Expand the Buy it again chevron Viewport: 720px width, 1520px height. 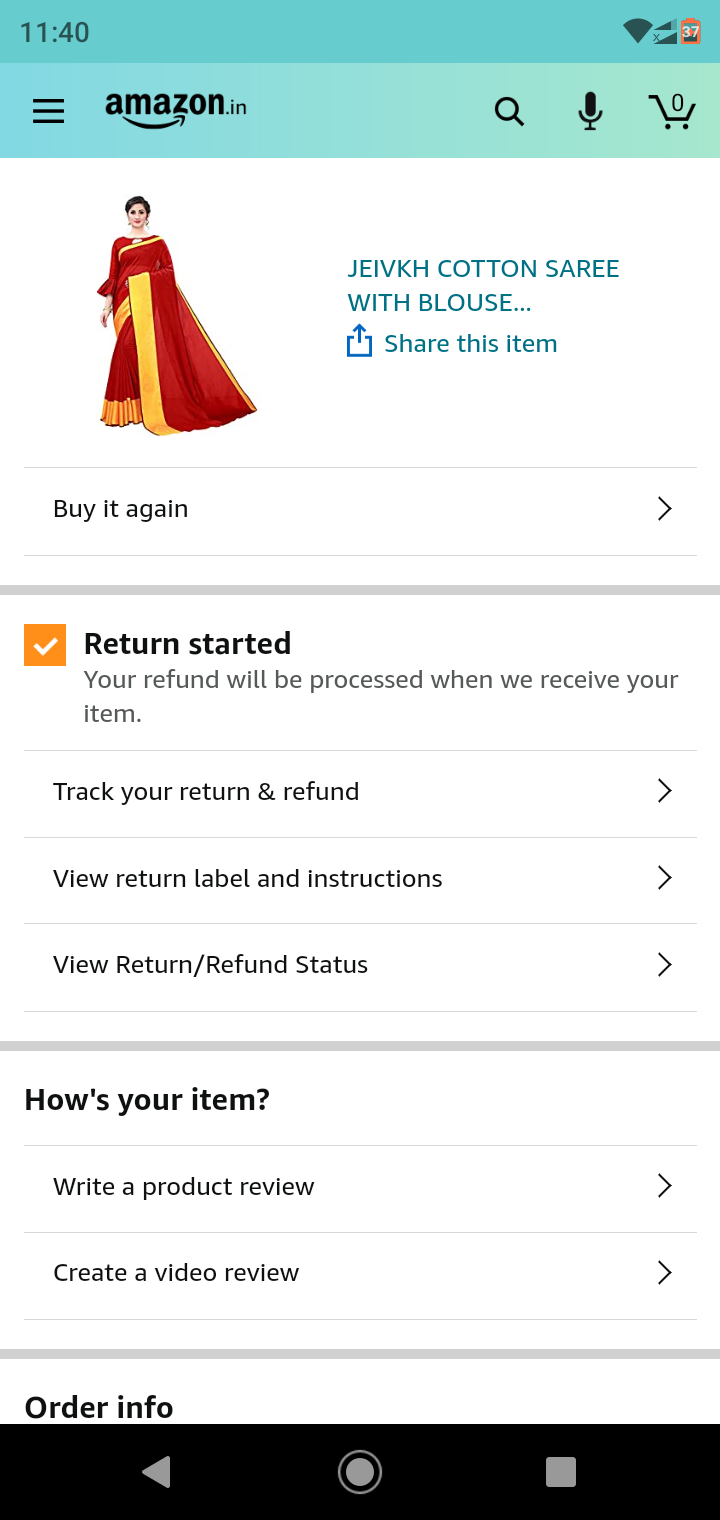pyautogui.click(x=664, y=509)
